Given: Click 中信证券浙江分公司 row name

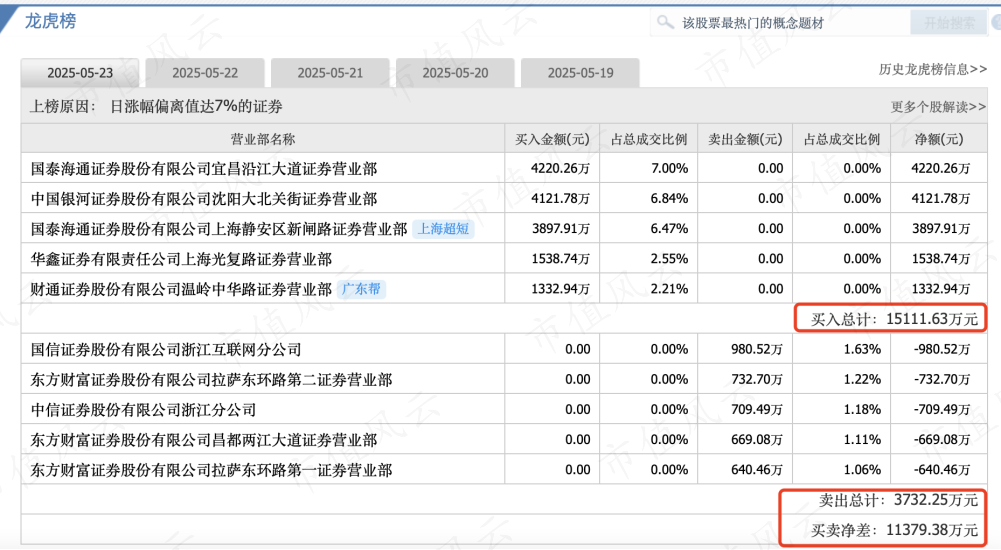Looking at the screenshot, I should tap(143, 410).
